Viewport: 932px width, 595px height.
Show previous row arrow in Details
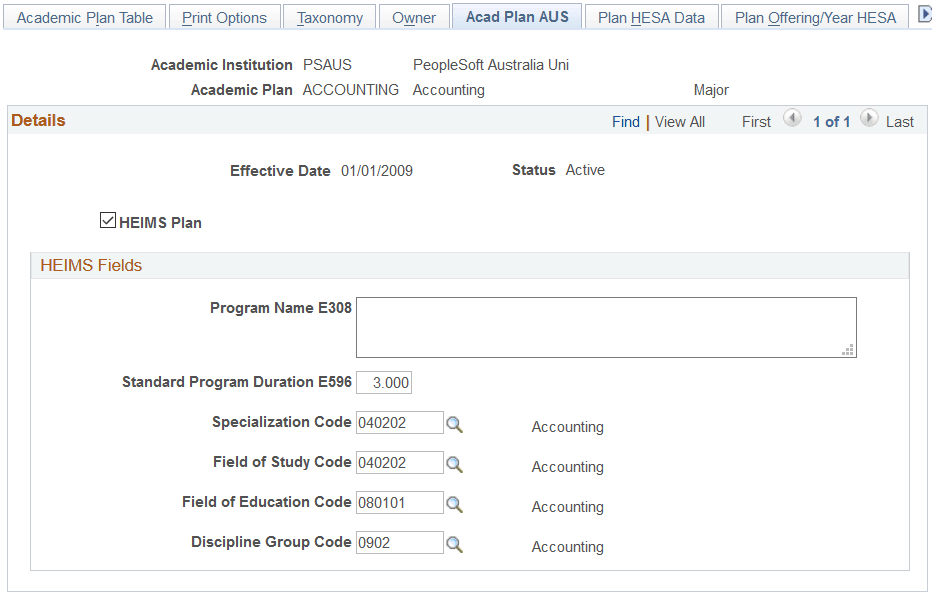pyautogui.click(x=792, y=118)
